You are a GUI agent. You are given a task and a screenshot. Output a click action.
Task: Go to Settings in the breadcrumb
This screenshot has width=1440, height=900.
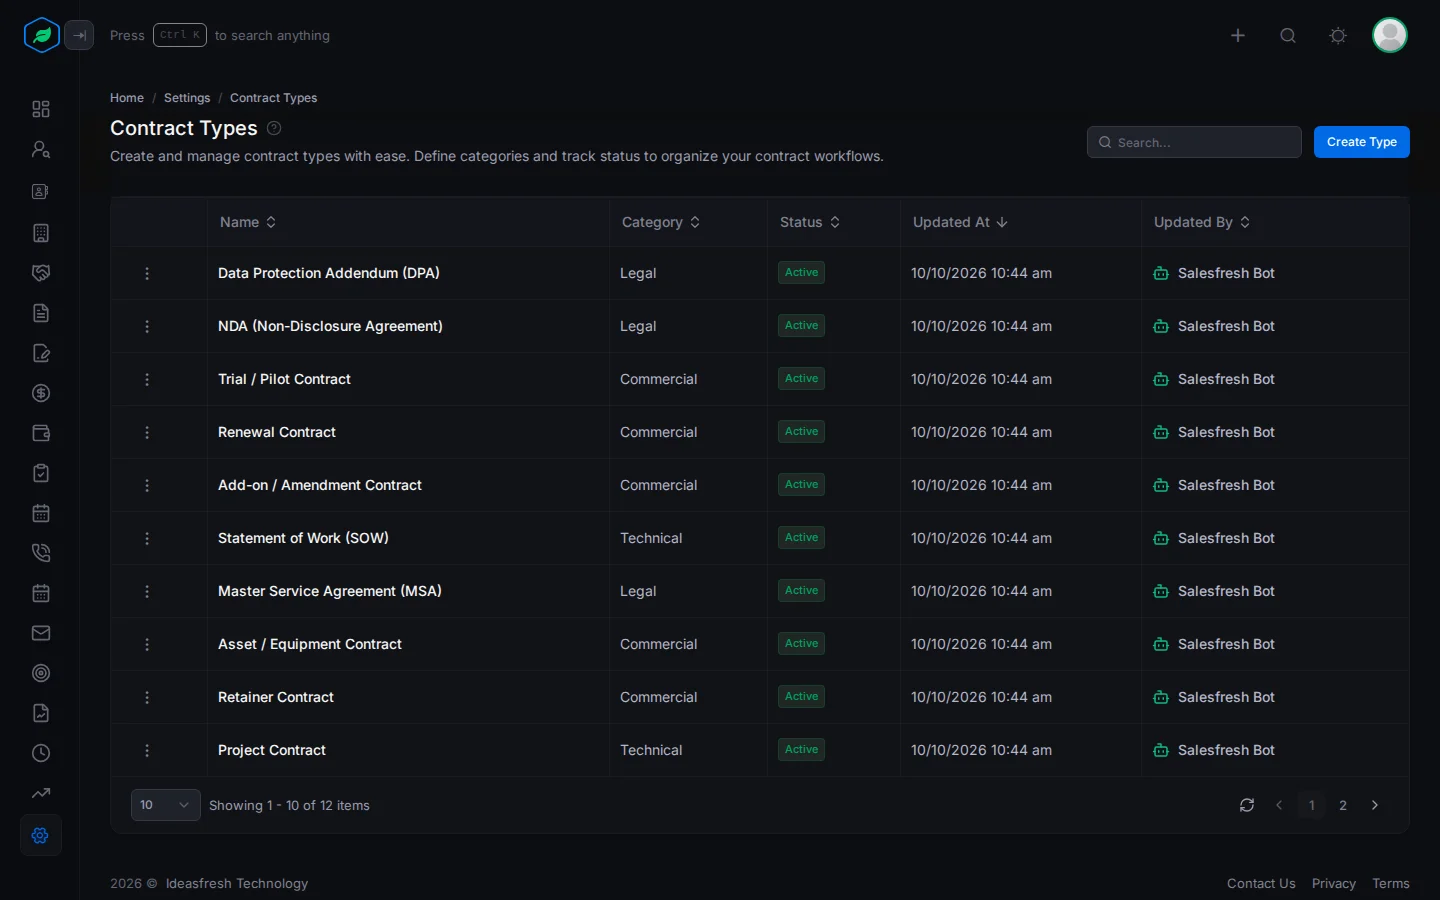(187, 98)
